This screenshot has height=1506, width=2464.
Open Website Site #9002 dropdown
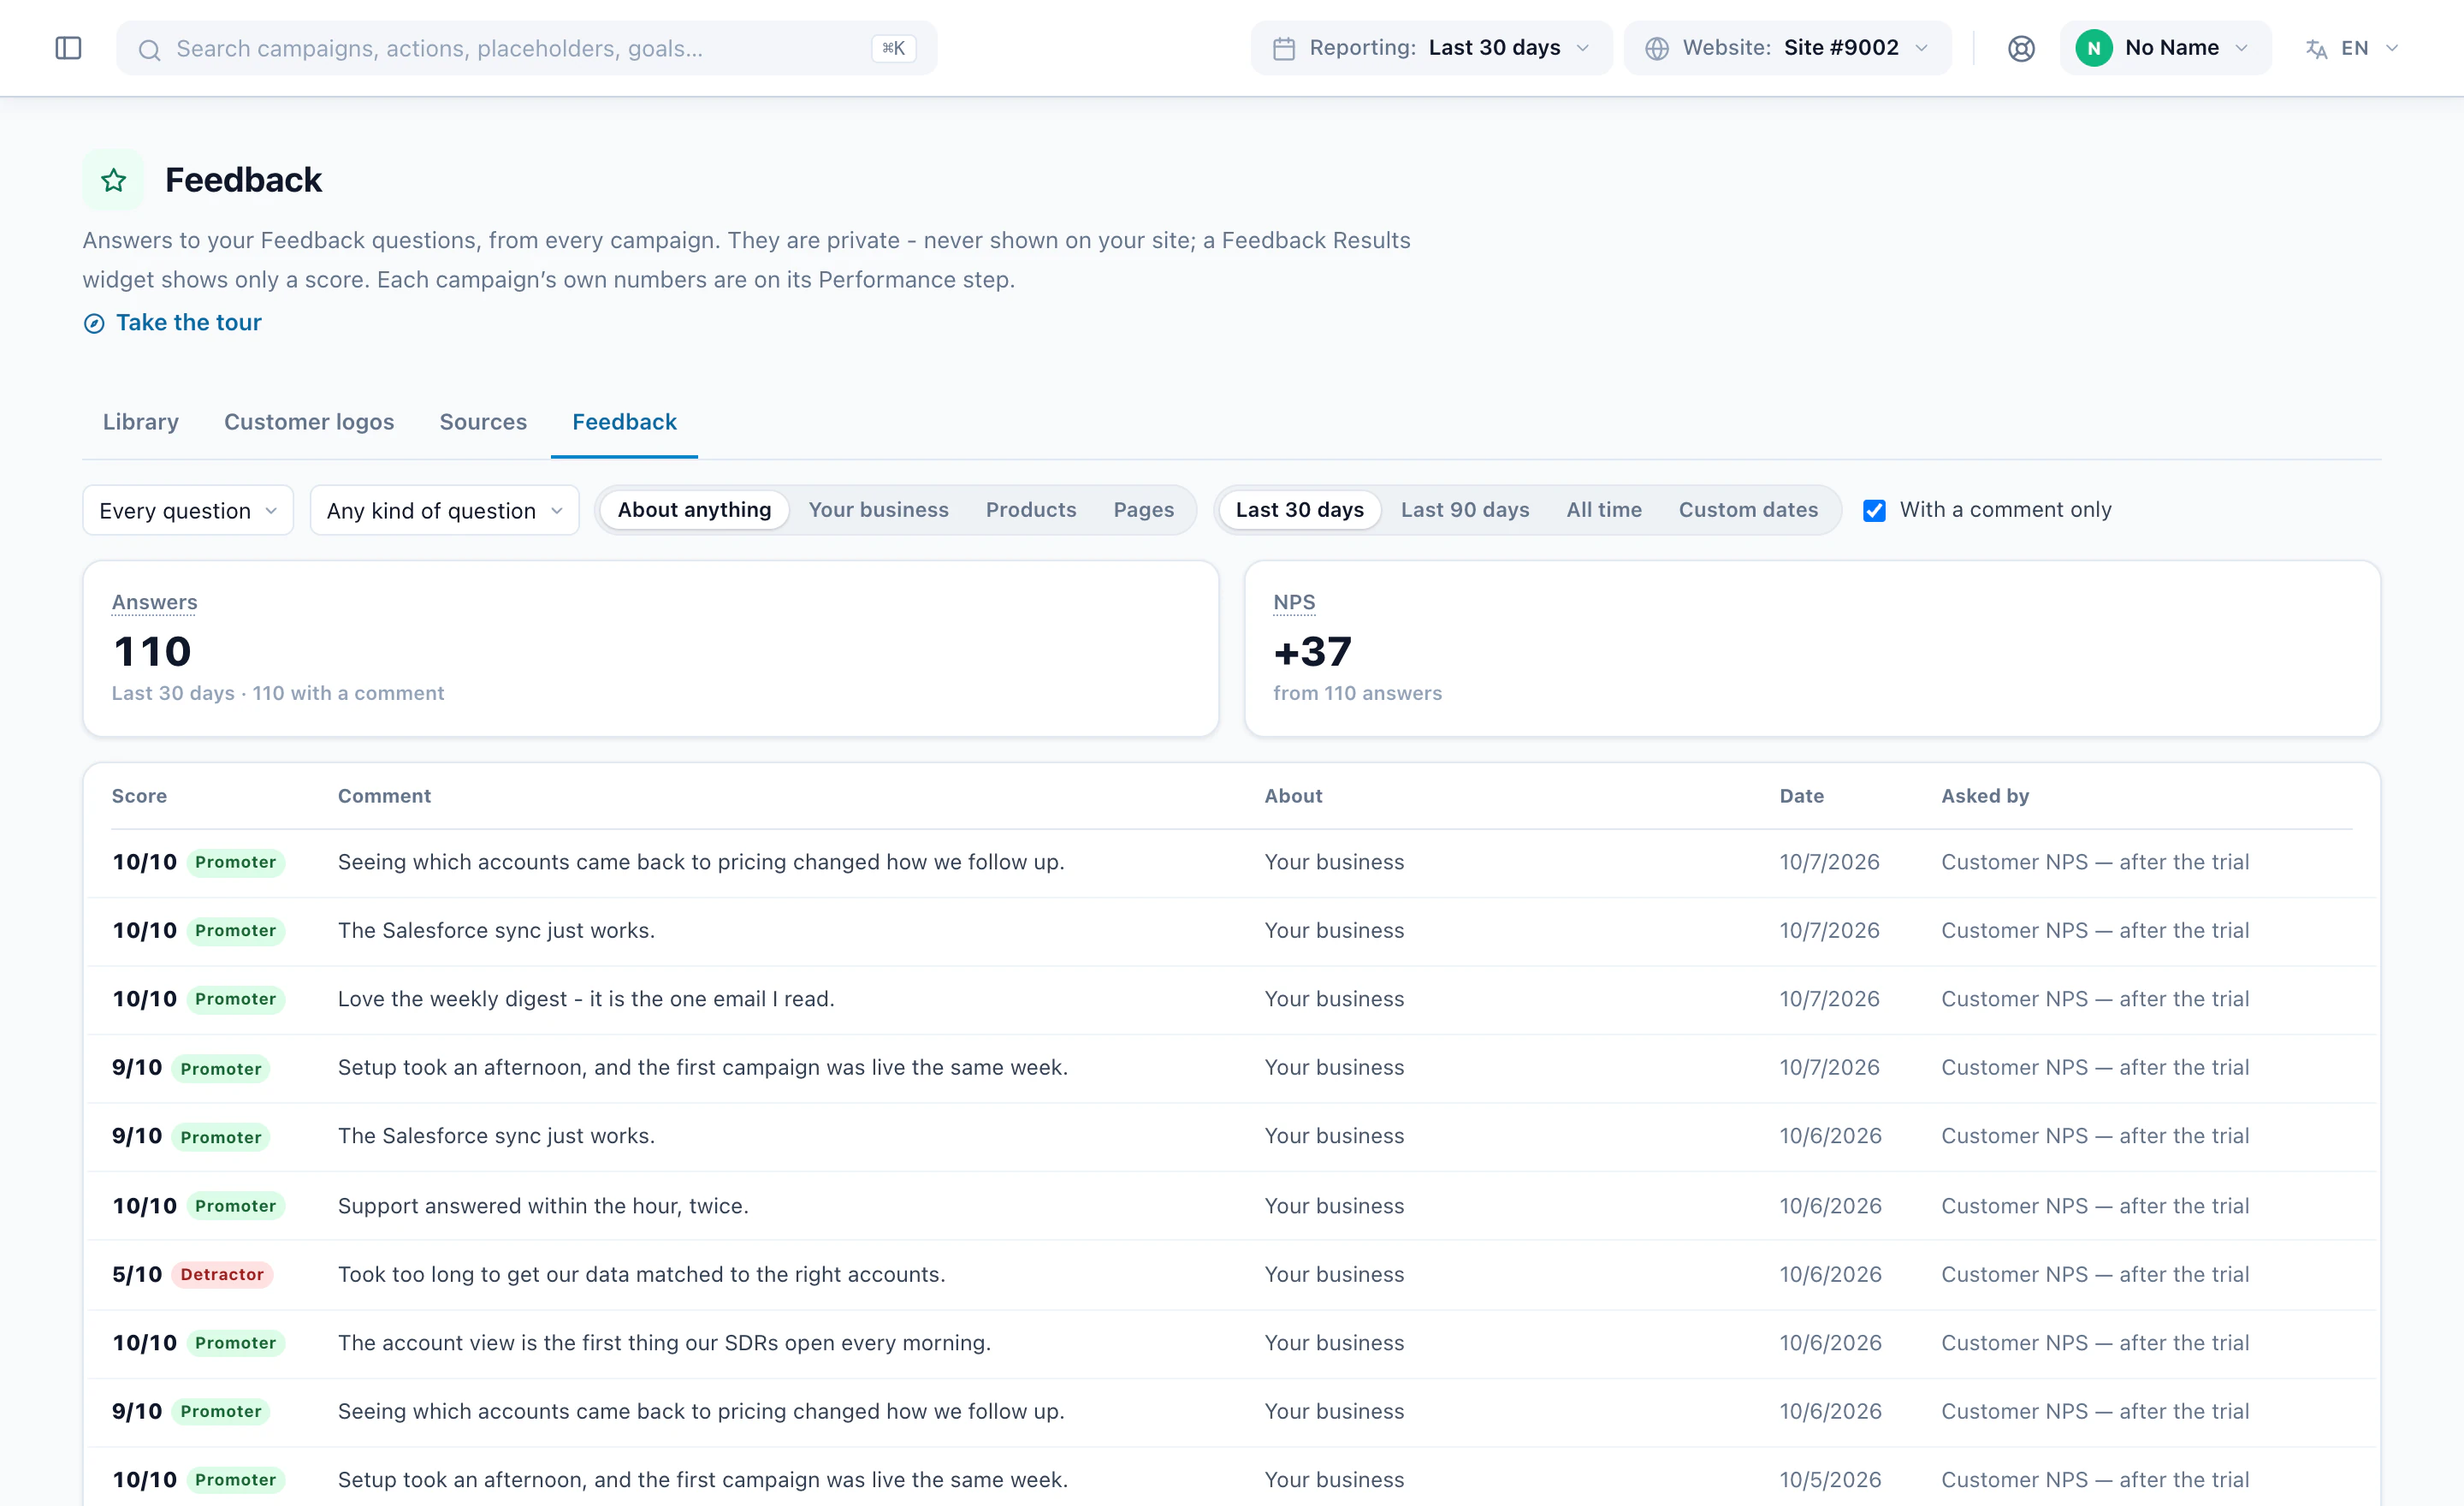[x=1787, y=48]
